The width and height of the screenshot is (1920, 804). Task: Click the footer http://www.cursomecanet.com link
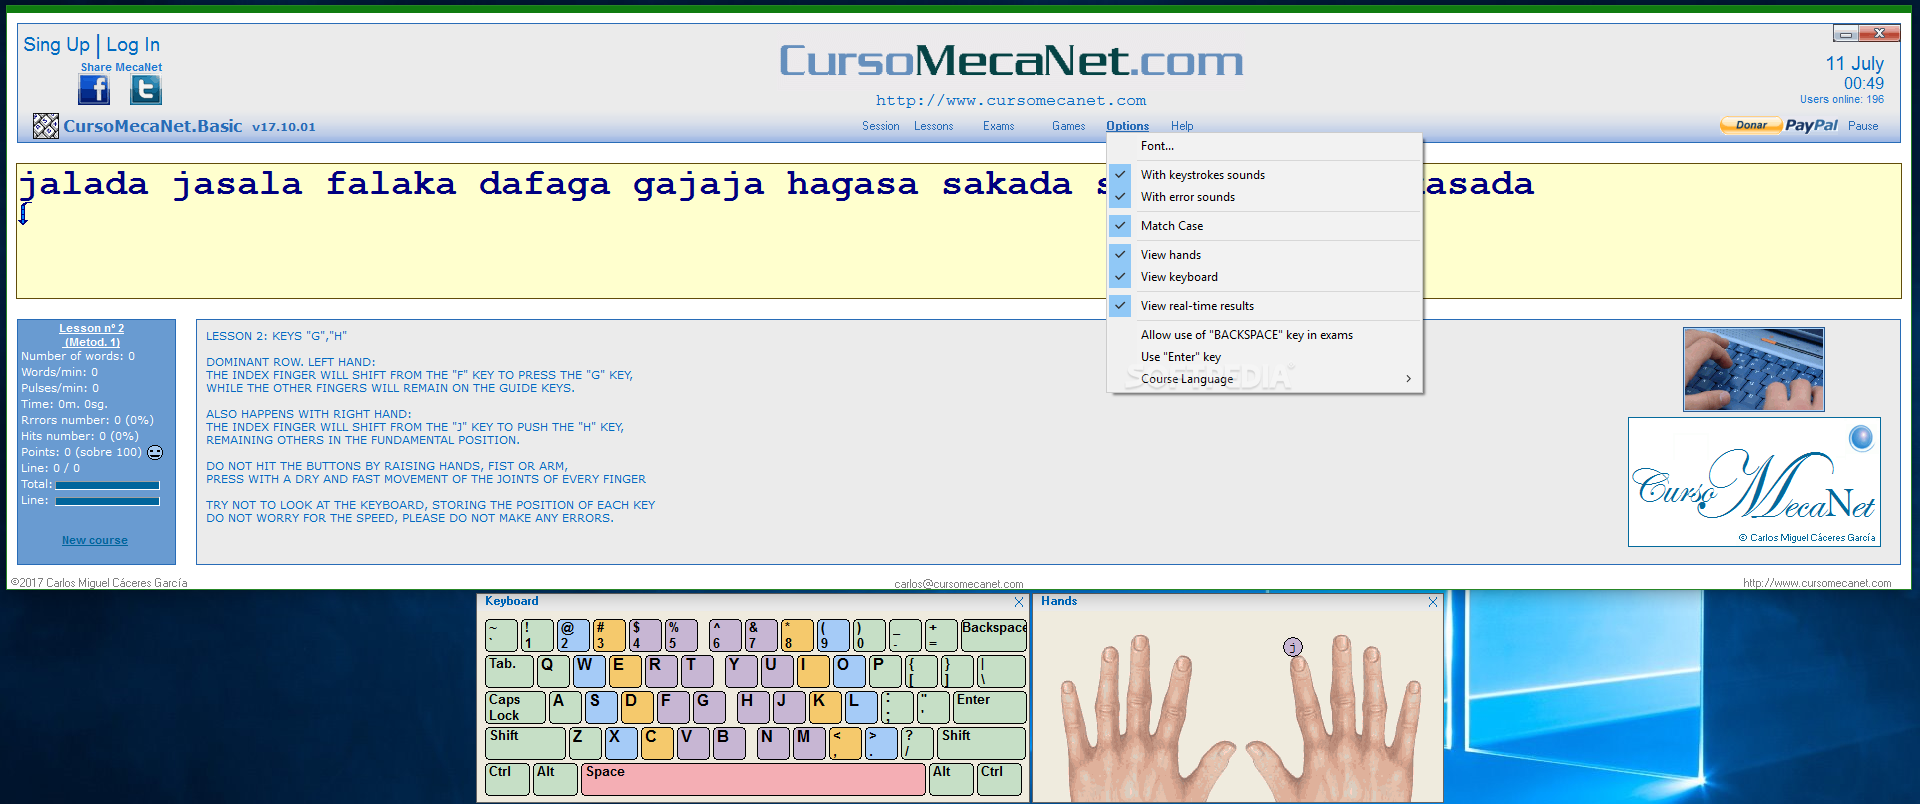[x=1817, y=583]
